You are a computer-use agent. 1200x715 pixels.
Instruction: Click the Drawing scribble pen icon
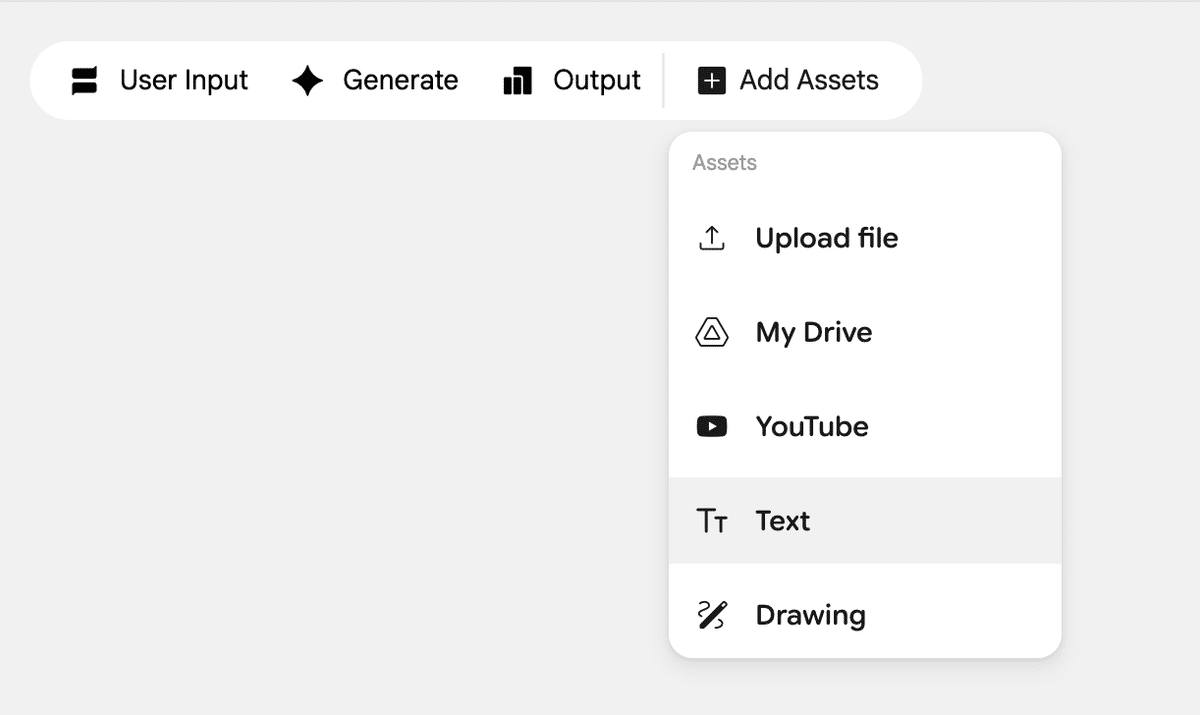click(711, 614)
